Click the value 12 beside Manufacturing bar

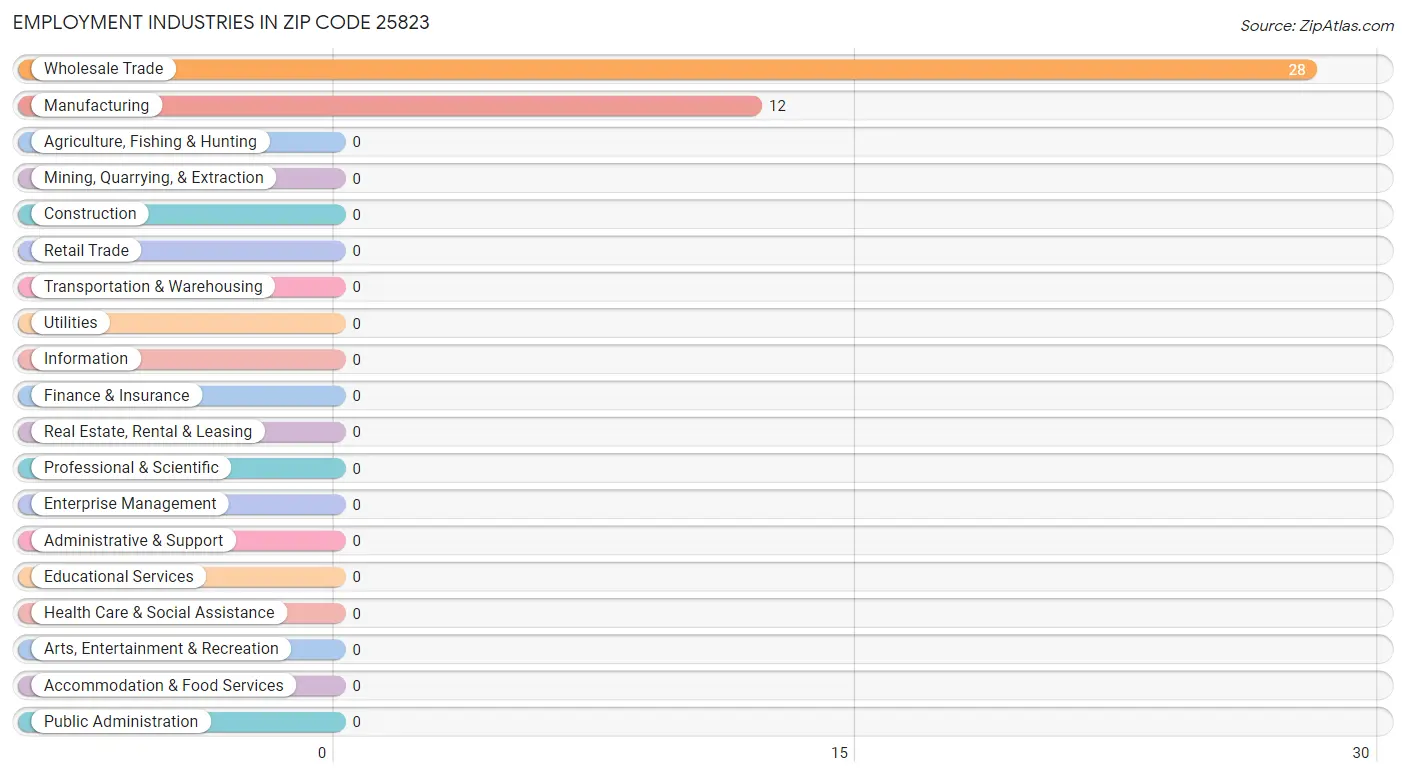tap(777, 106)
